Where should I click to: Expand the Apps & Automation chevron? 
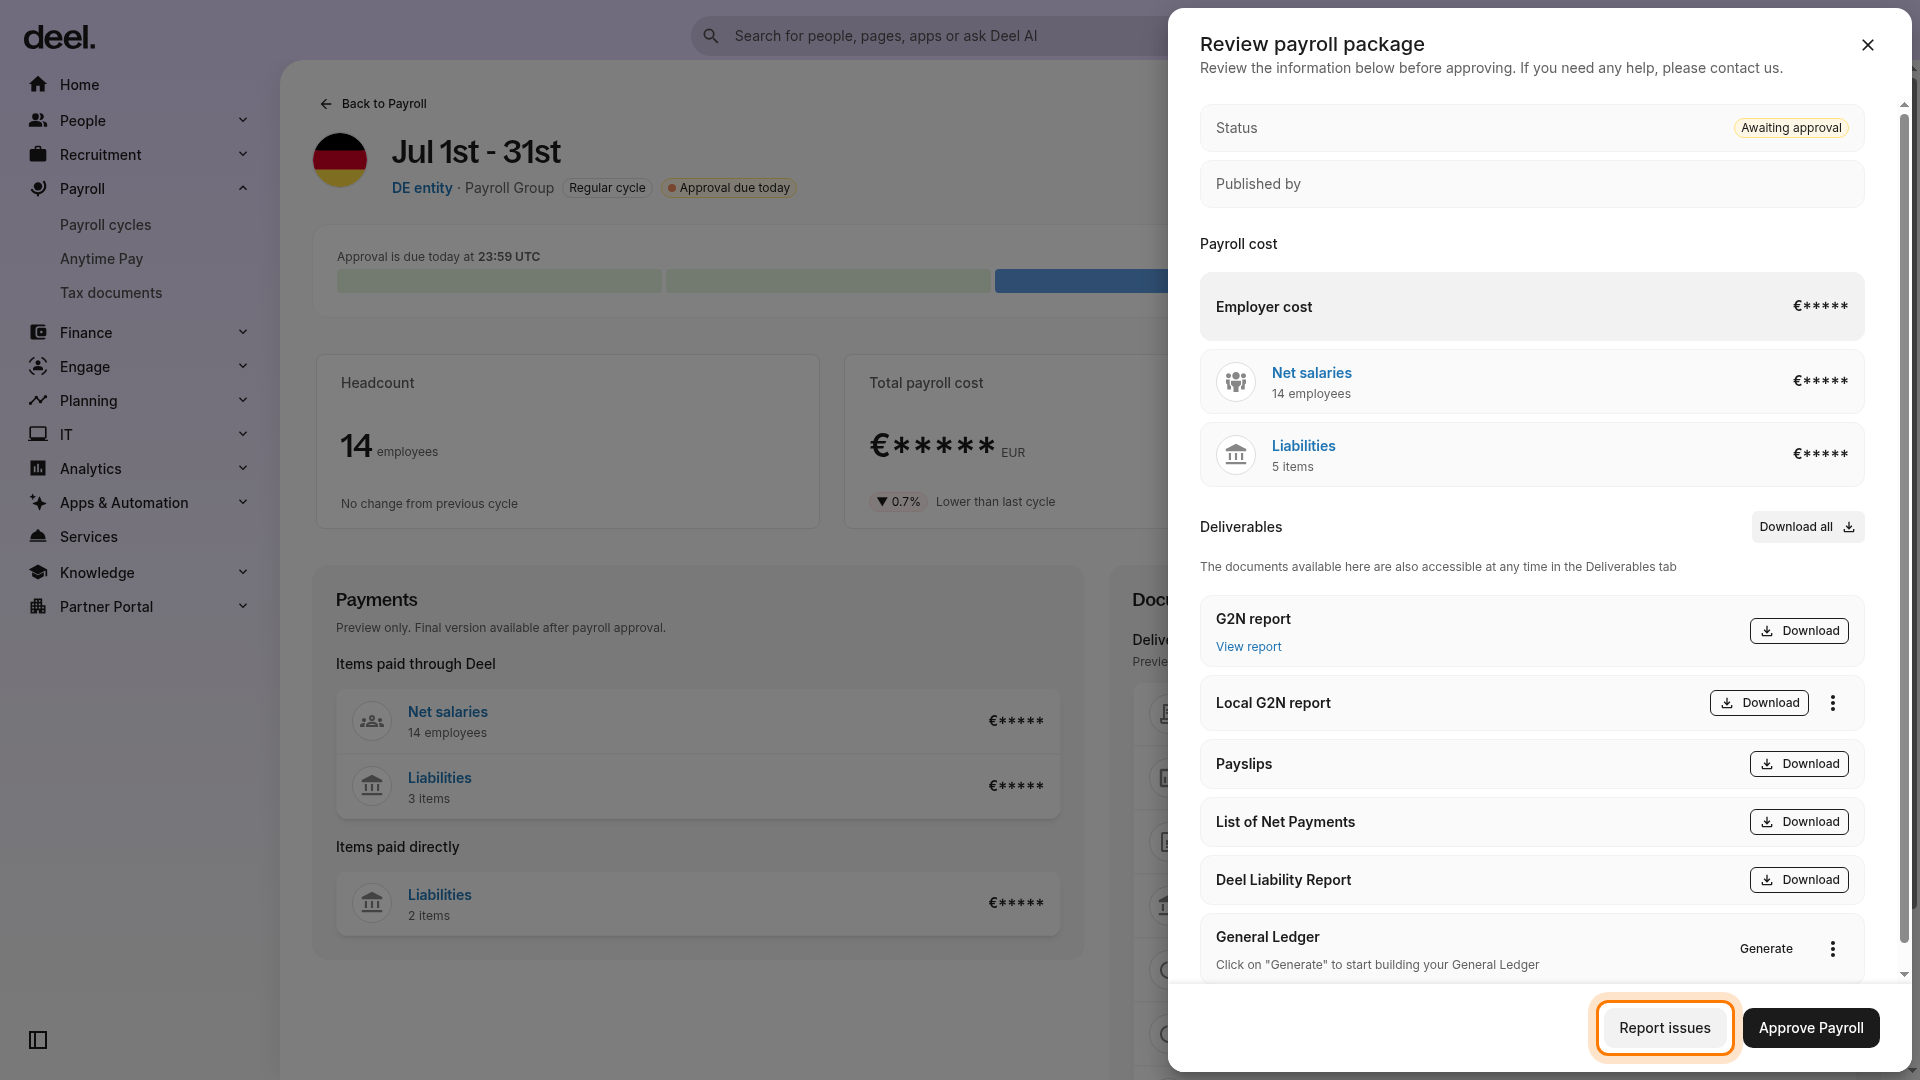coord(243,503)
